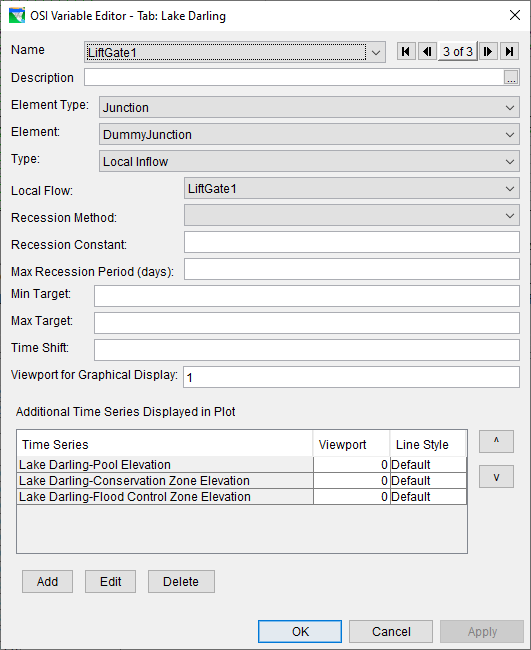Open the Description ellipsis editor button
531x650 pixels.
(x=511, y=78)
